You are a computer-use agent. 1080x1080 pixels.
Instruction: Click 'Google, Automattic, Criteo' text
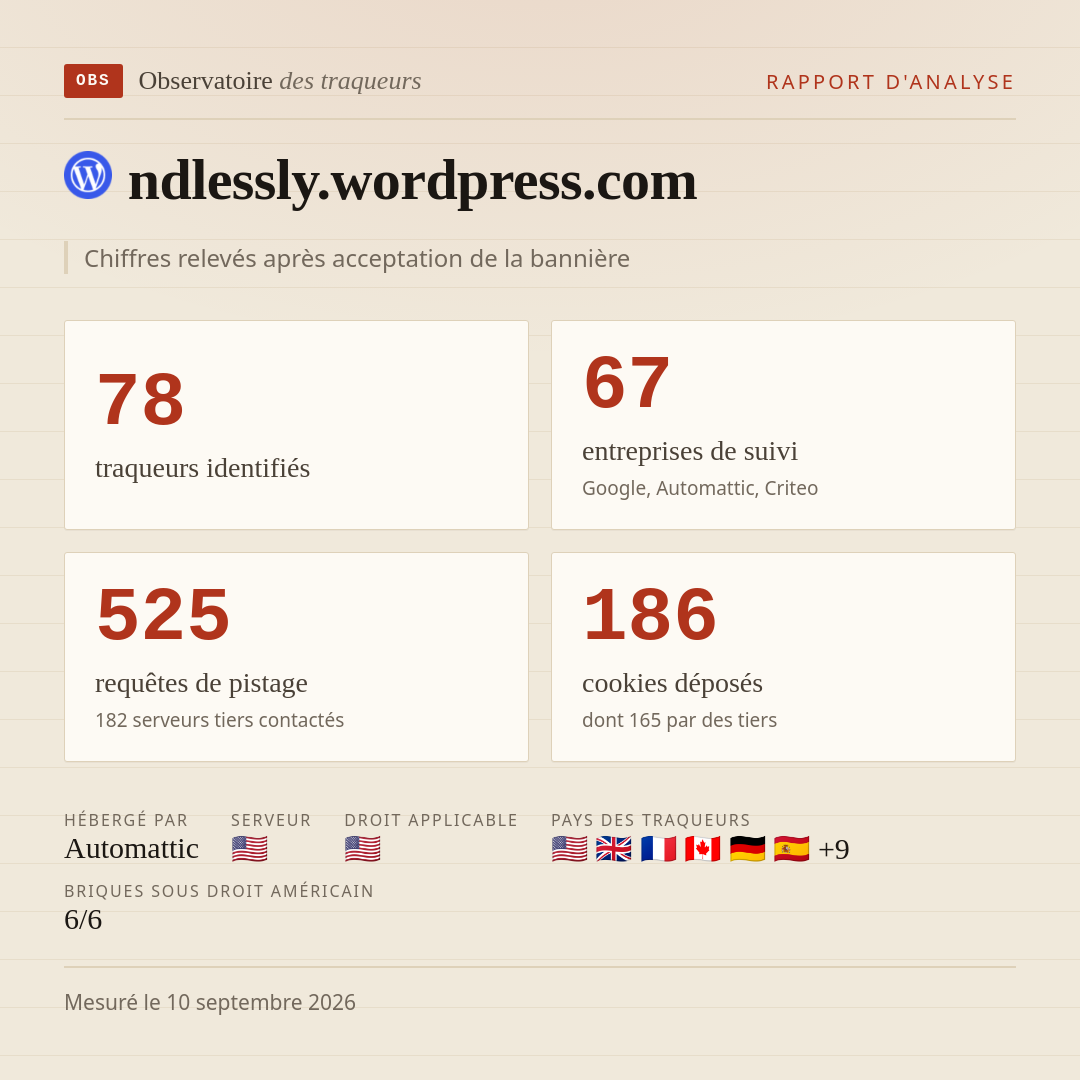point(700,488)
